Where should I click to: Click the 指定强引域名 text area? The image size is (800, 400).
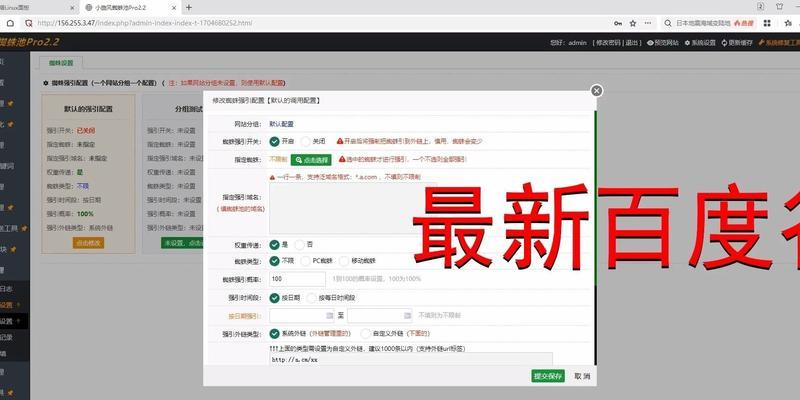point(353,209)
